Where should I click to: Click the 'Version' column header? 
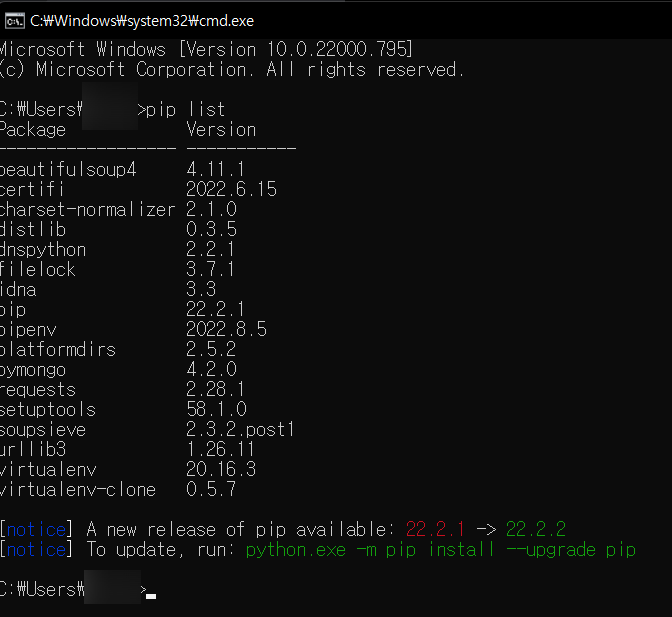point(221,129)
